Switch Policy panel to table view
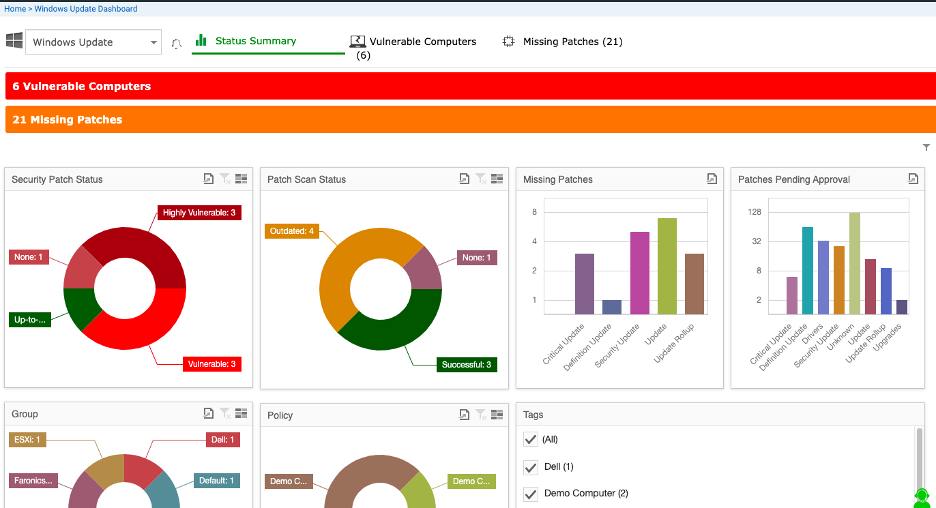This screenshot has height=508, width=936. point(497,414)
